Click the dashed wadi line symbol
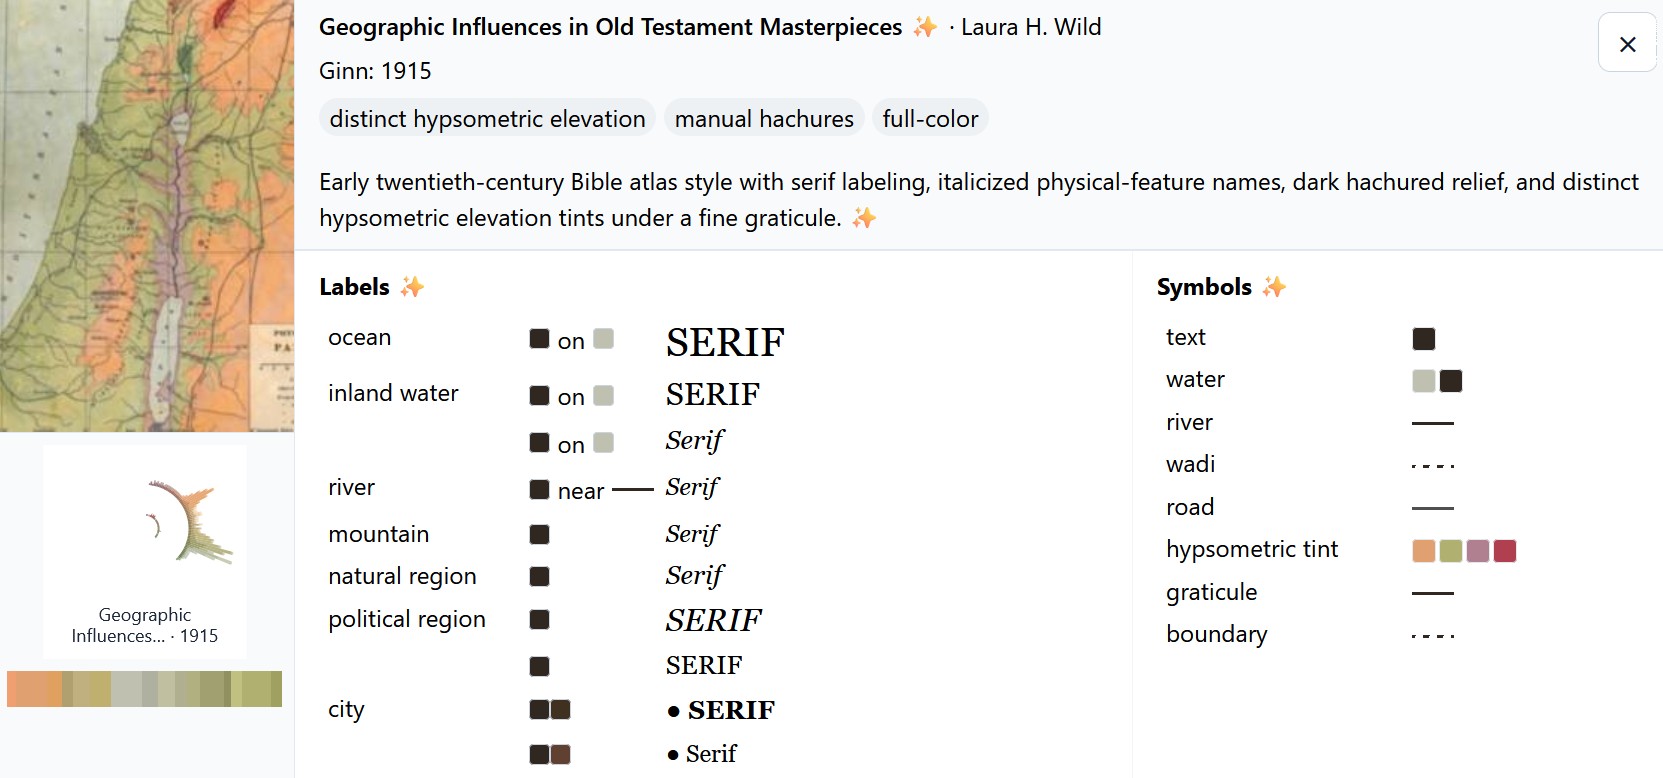This screenshot has height=778, width=1663. (1433, 466)
